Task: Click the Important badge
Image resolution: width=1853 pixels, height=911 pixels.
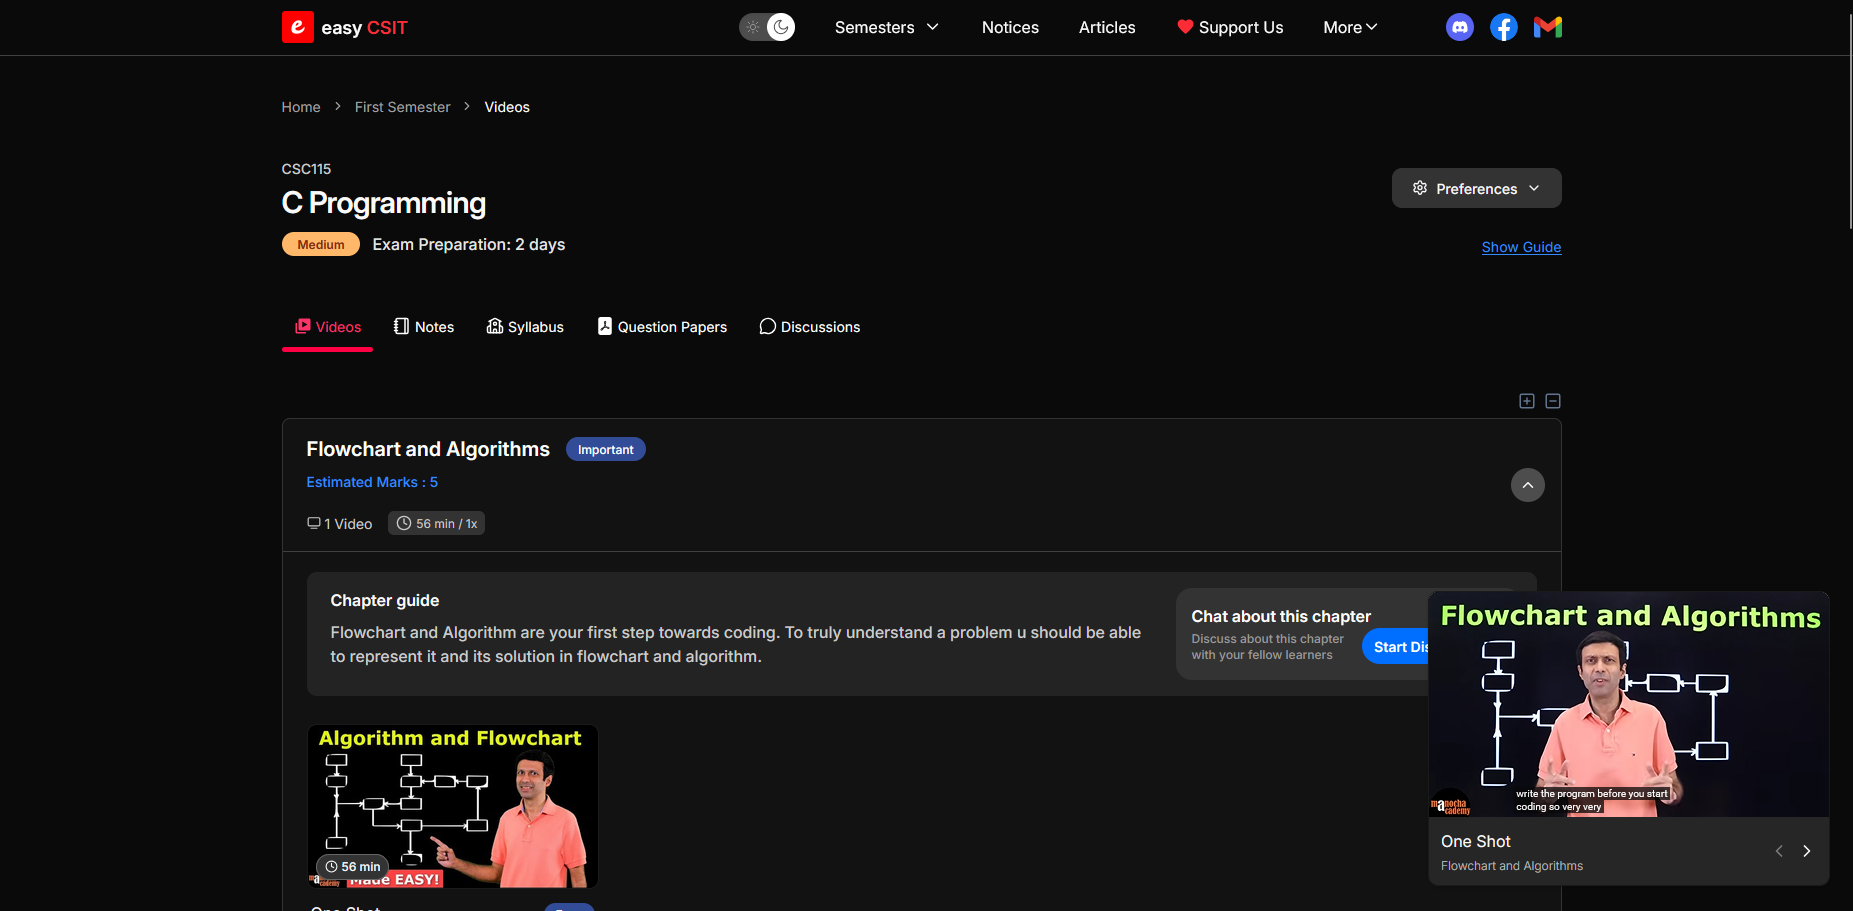Action: pos(606,450)
